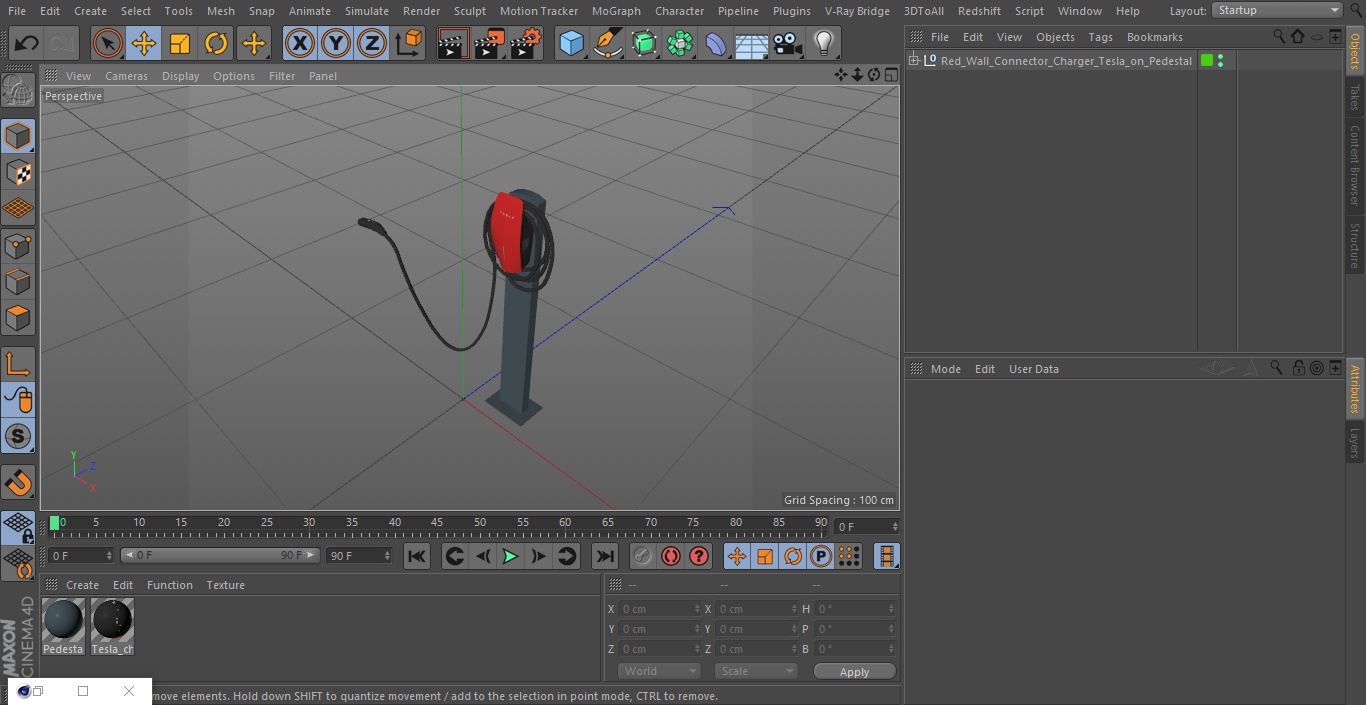The image size is (1366, 705).
Task: Open the Attributes side tab
Action: pos(1355,389)
